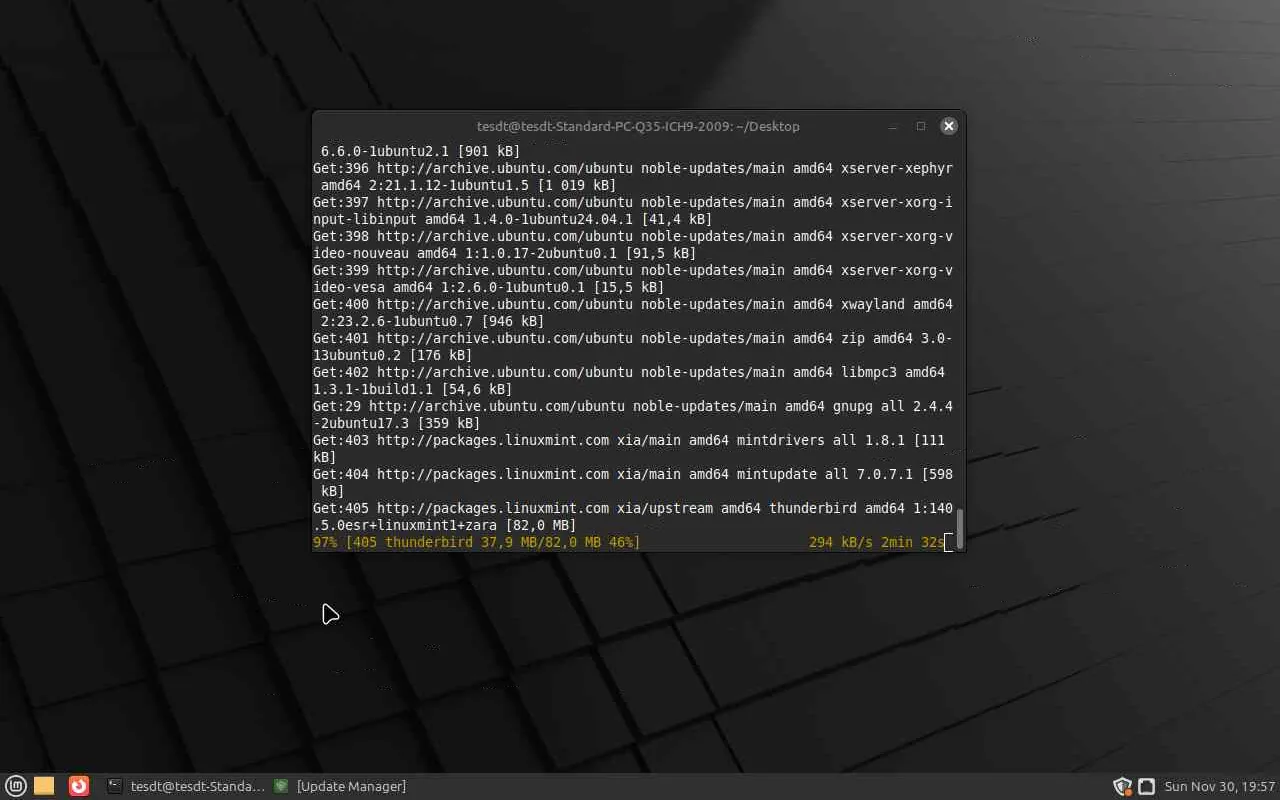
Task: Launch the Files folder icon in the panel
Action: click(44, 786)
